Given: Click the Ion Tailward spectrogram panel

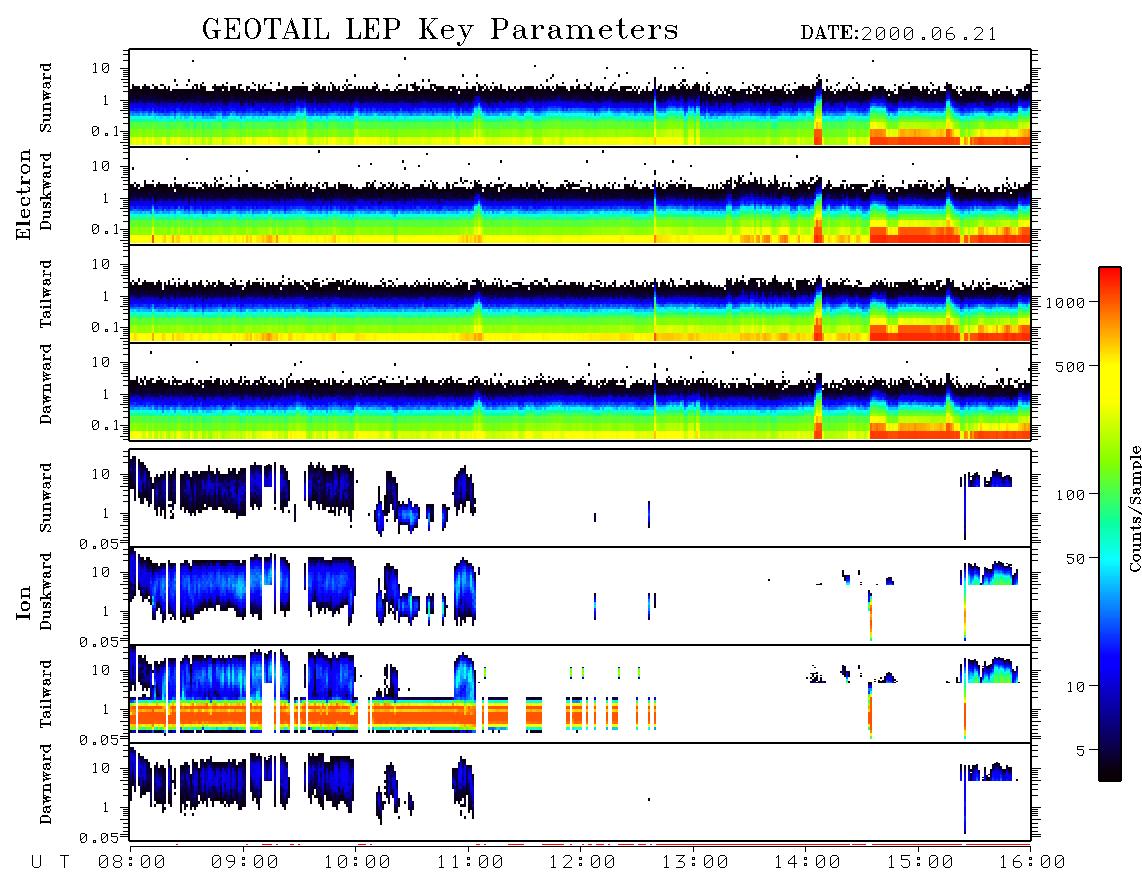Looking at the screenshot, I should [580, 694].
